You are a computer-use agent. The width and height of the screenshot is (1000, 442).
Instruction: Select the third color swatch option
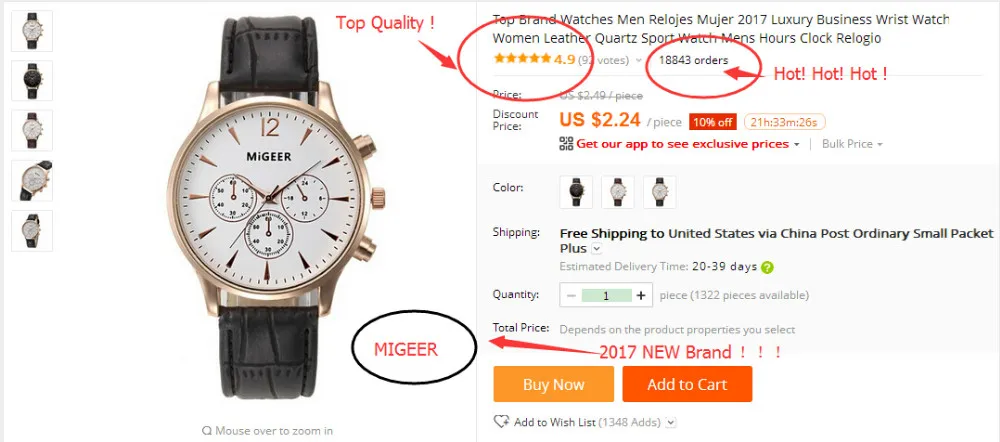point(659,192)
